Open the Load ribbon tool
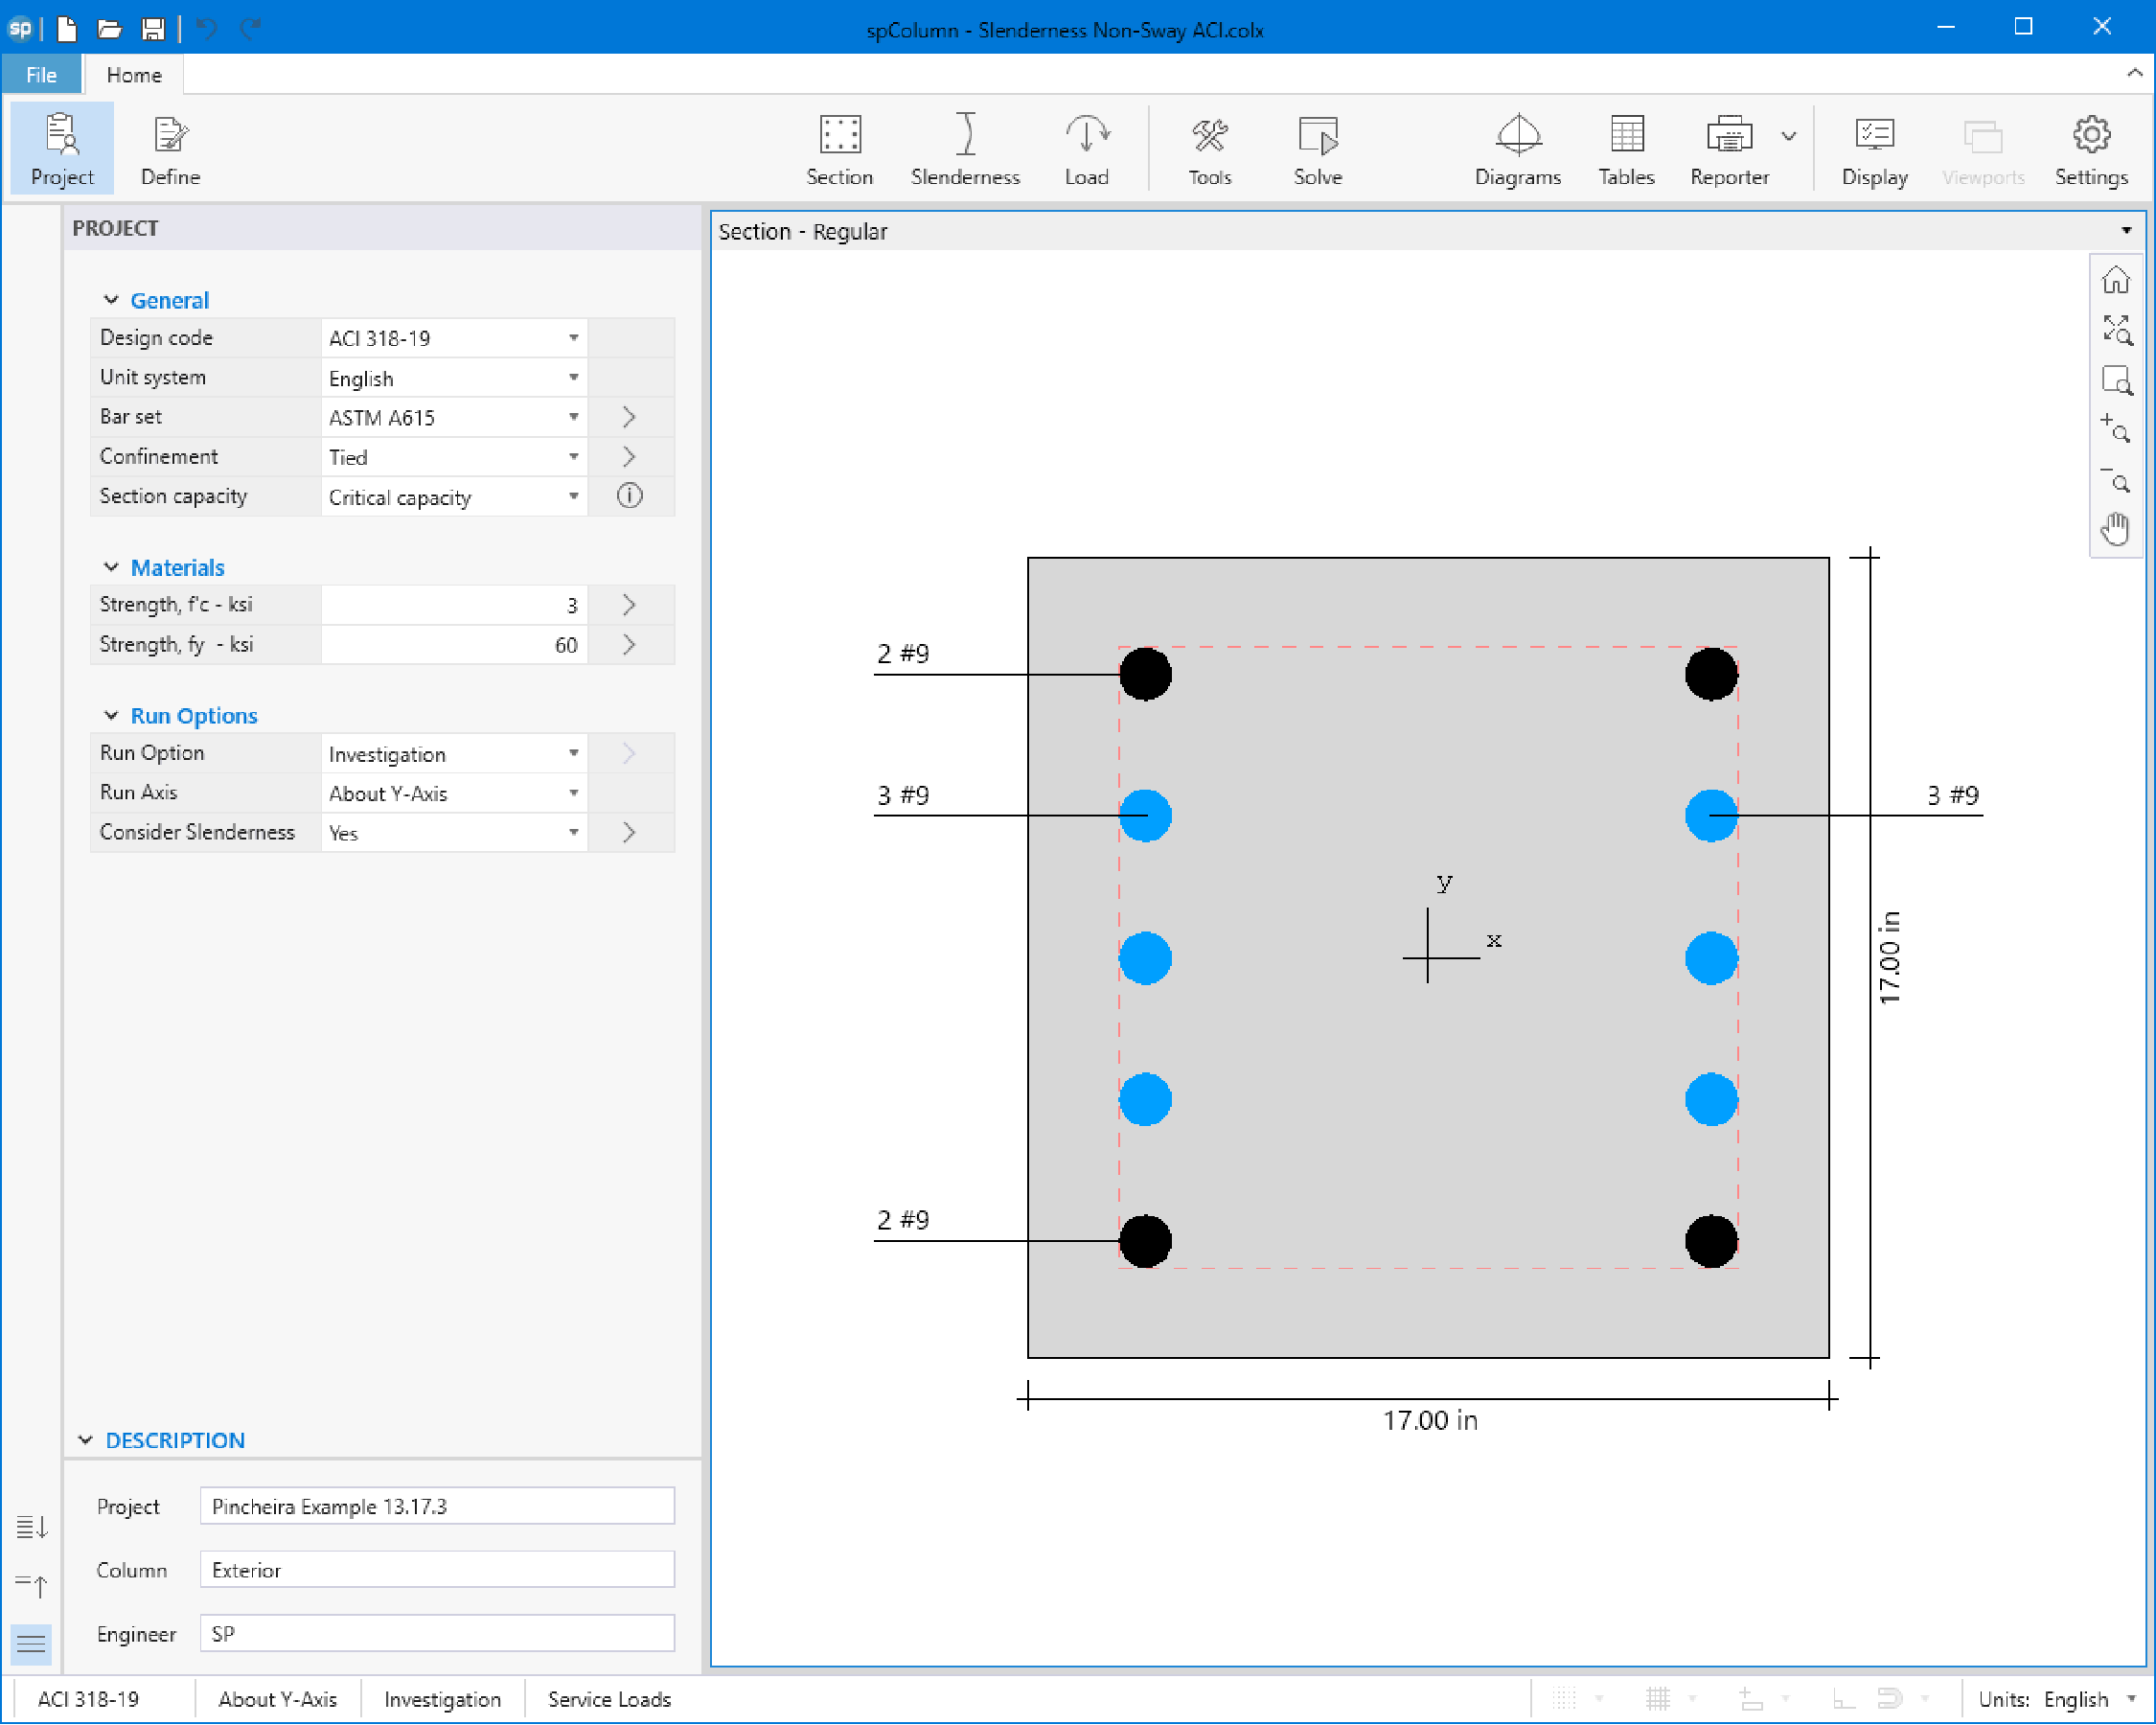The image size is (2156, 1725). (x=1086, y=148)
